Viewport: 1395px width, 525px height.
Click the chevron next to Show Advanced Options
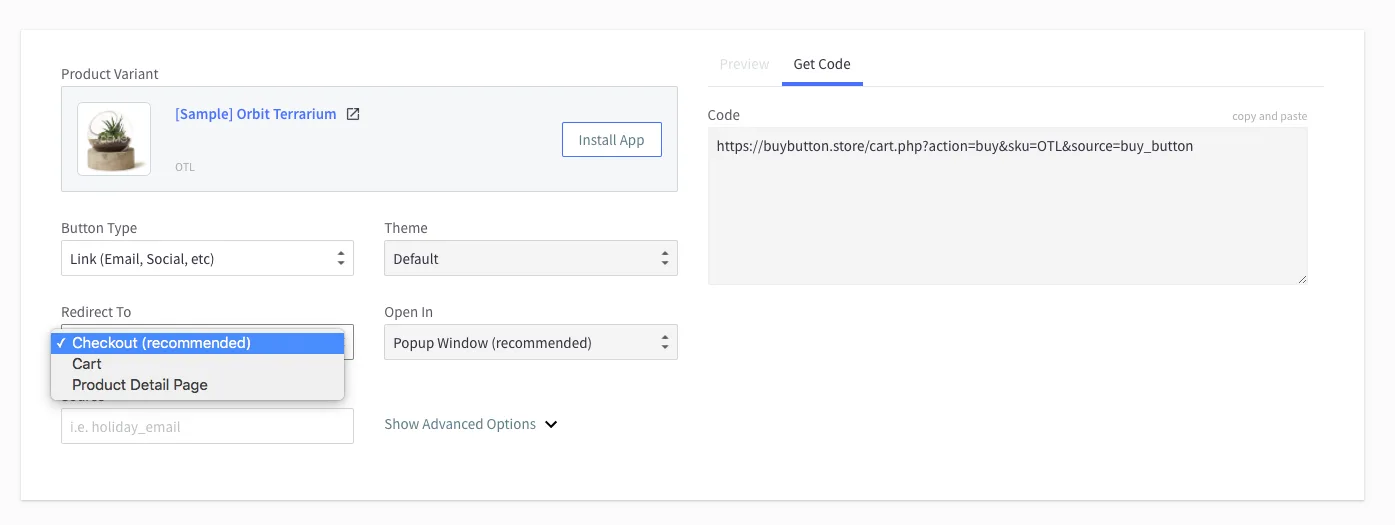(x=551, y=424)
